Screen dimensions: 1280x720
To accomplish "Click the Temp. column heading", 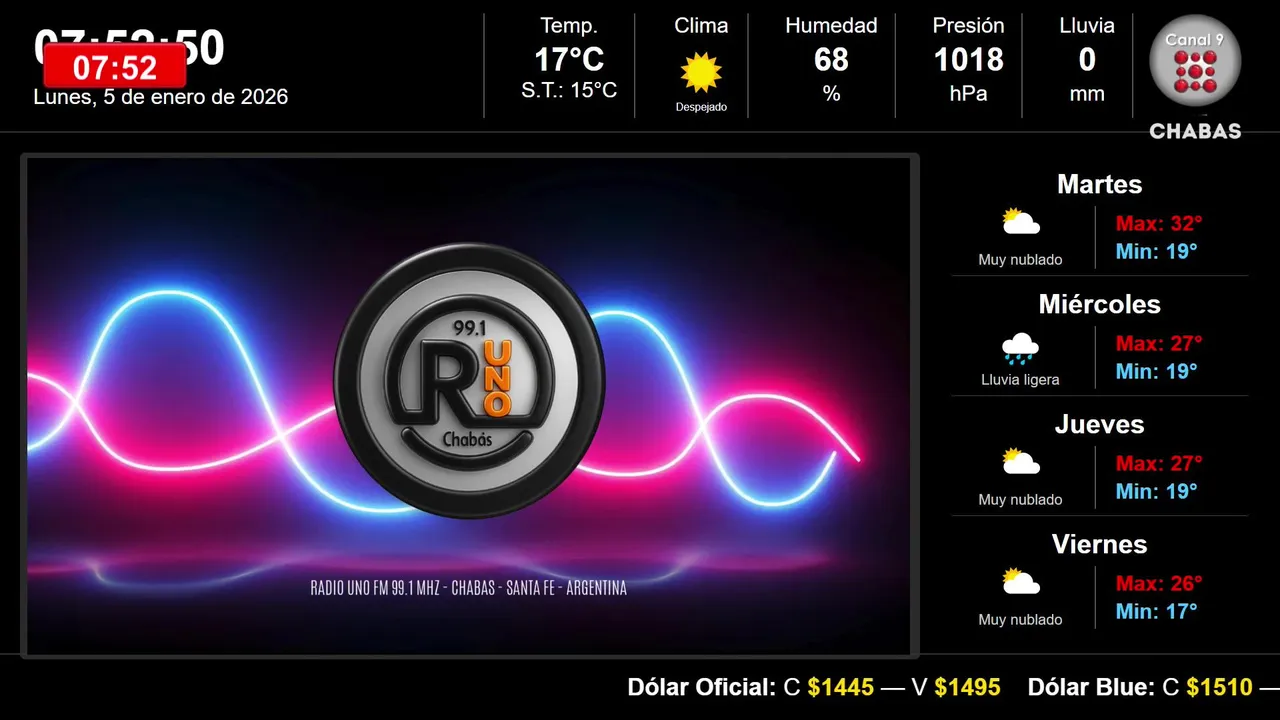I will 569,26.
